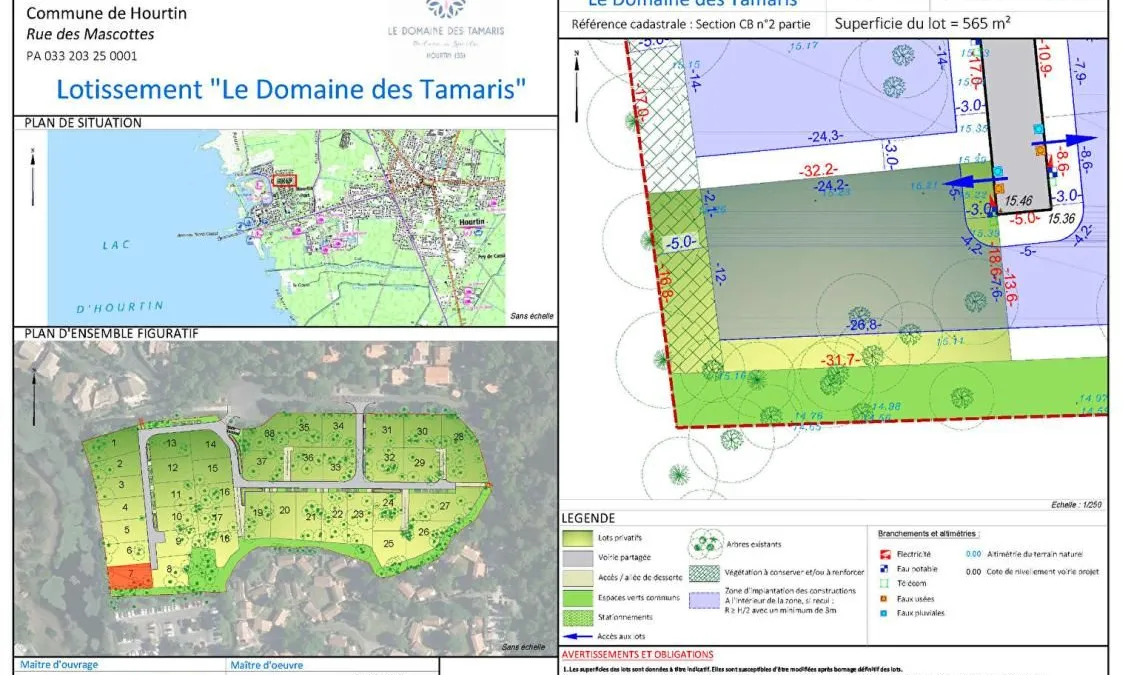1131x675 pixels.
Task: Click the Eau potable symbol in the legend
Action: click(x=884, y=568)
